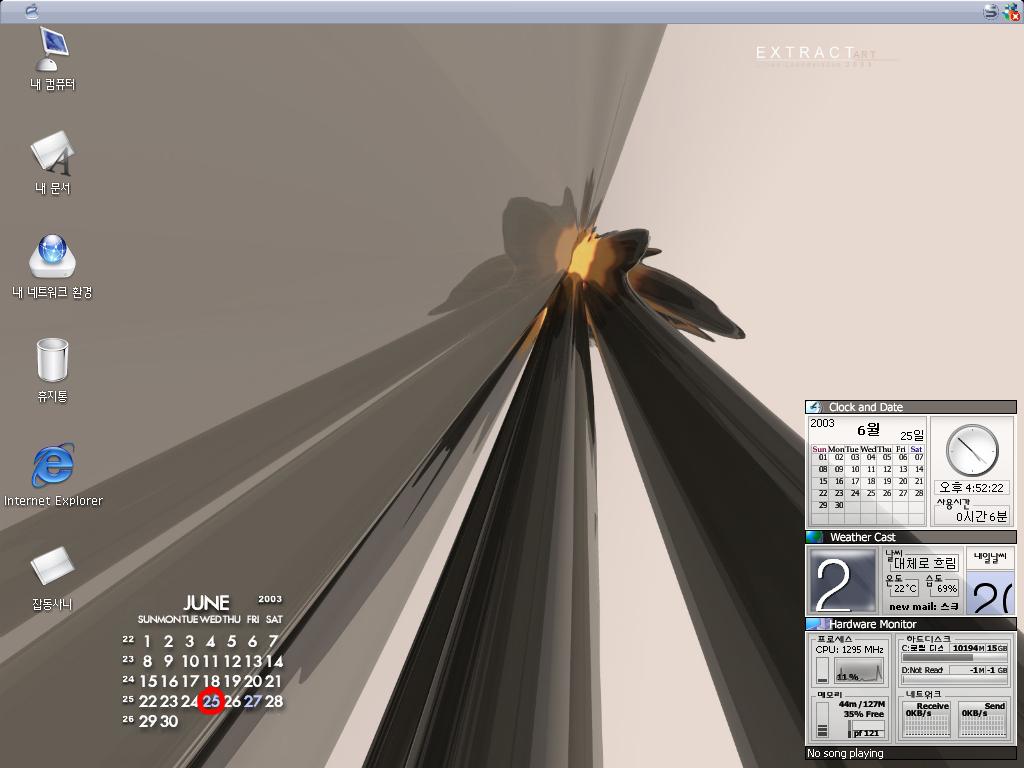Select the circled date 25 on June calendar

coord(210,701)
